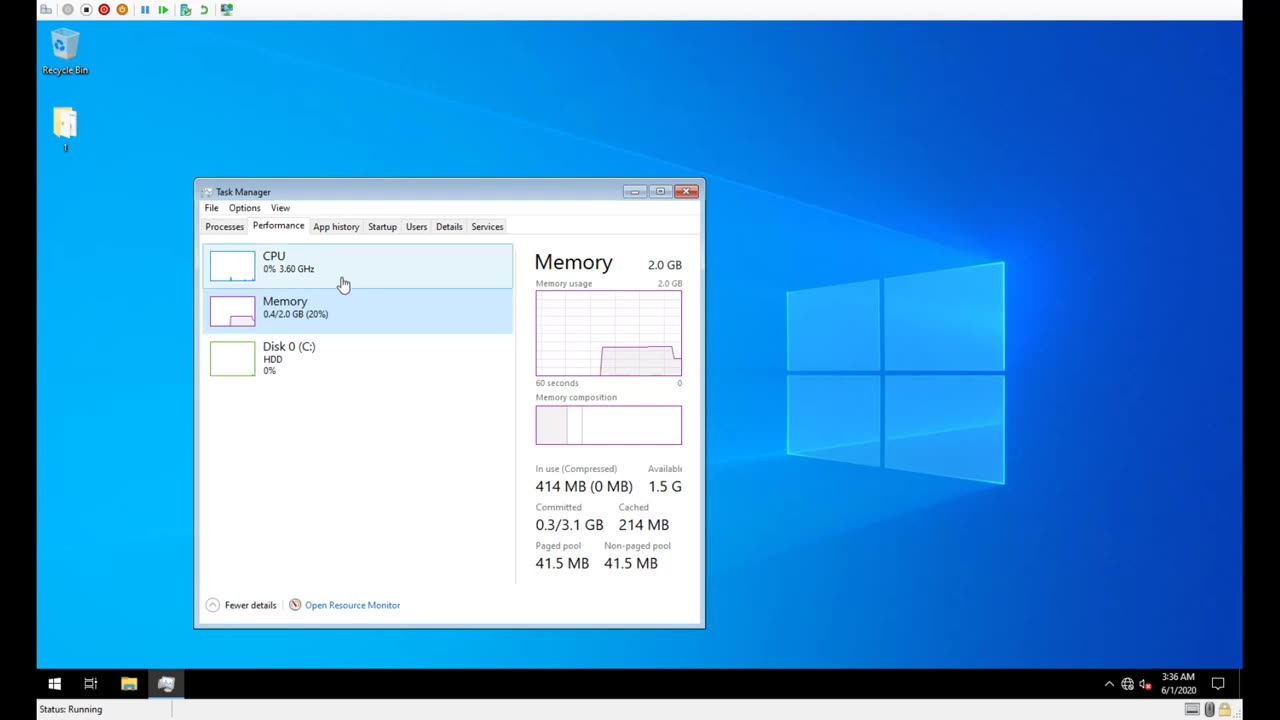
Task: Click the '0.3/3.1 GB' committed value
Action: point(569,525)
